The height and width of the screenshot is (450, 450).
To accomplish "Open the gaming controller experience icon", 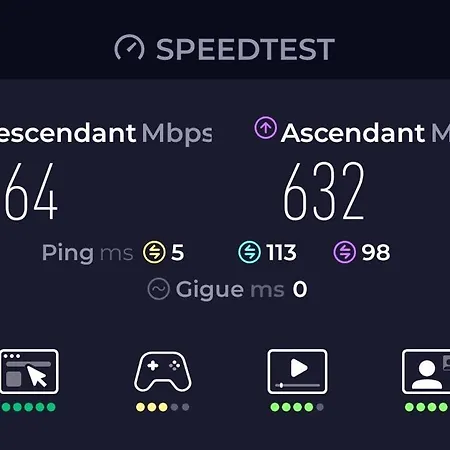I will (x=163, y=372).
